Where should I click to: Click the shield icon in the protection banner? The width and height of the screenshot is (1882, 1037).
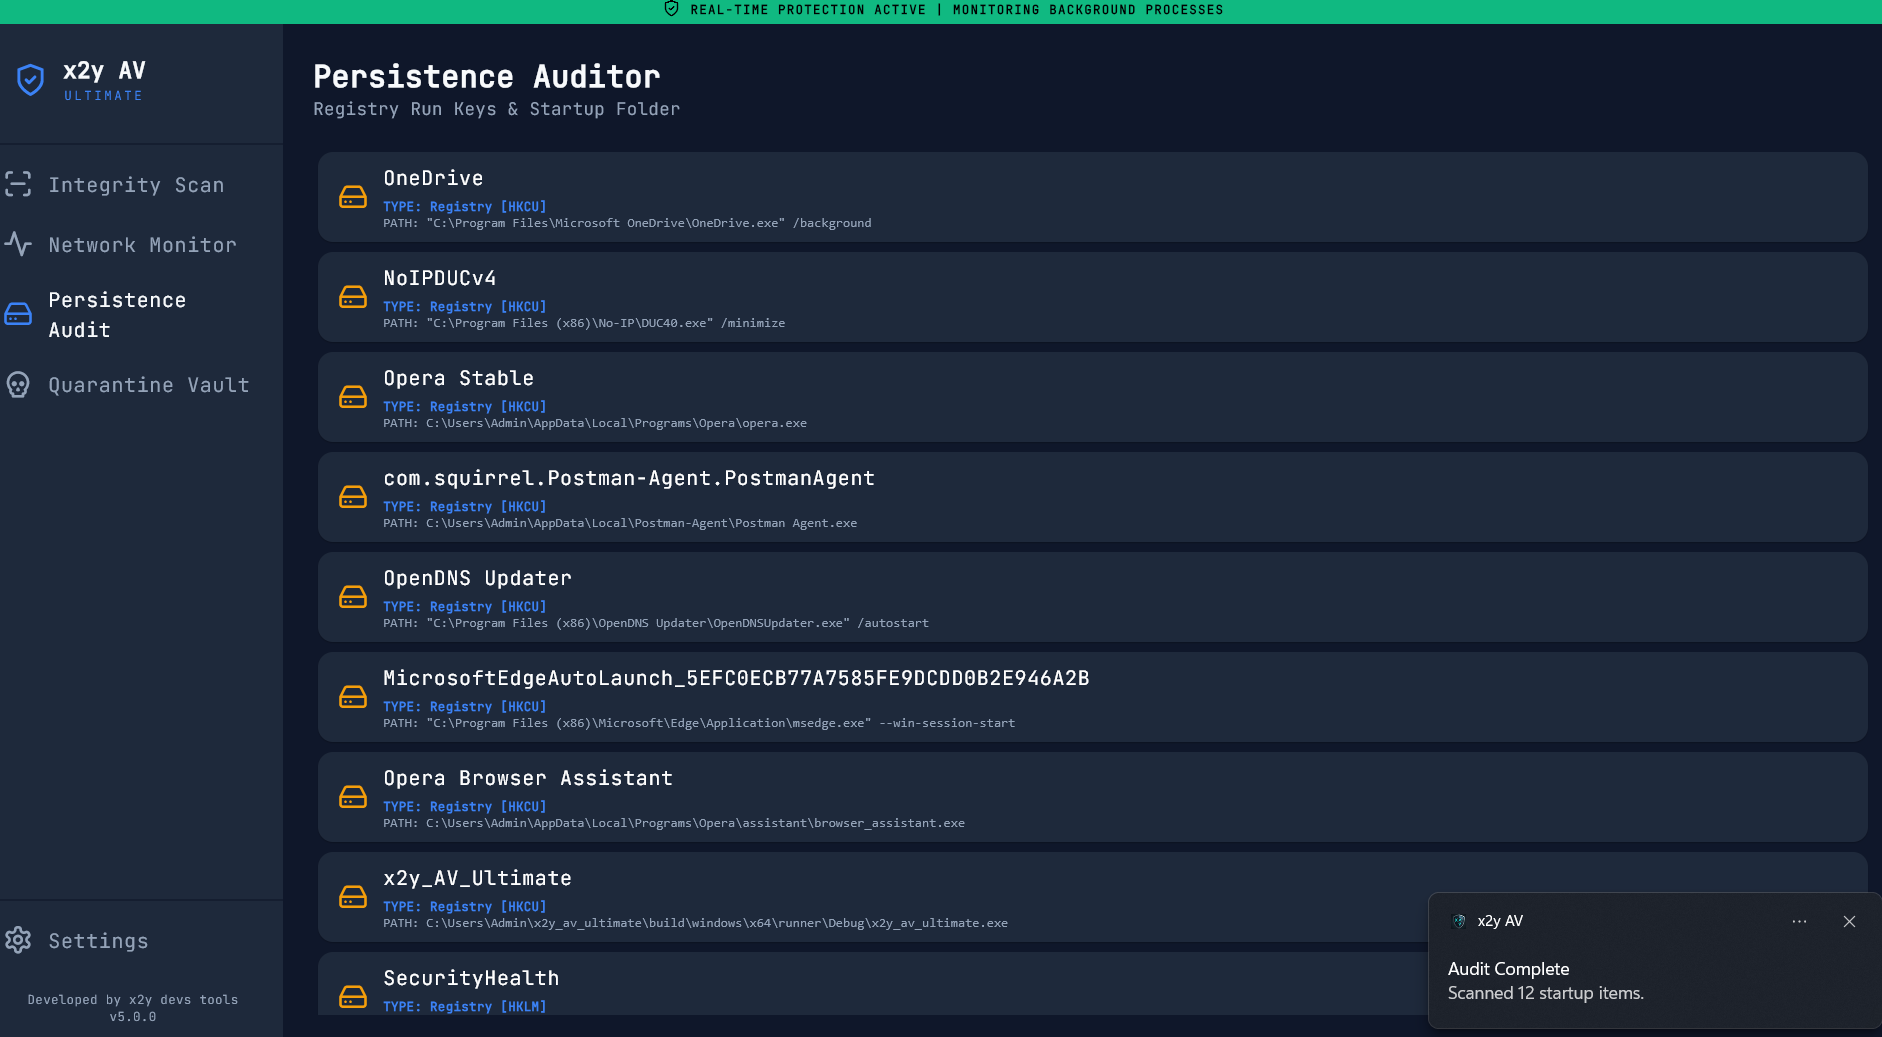click(x=669, y=10)
